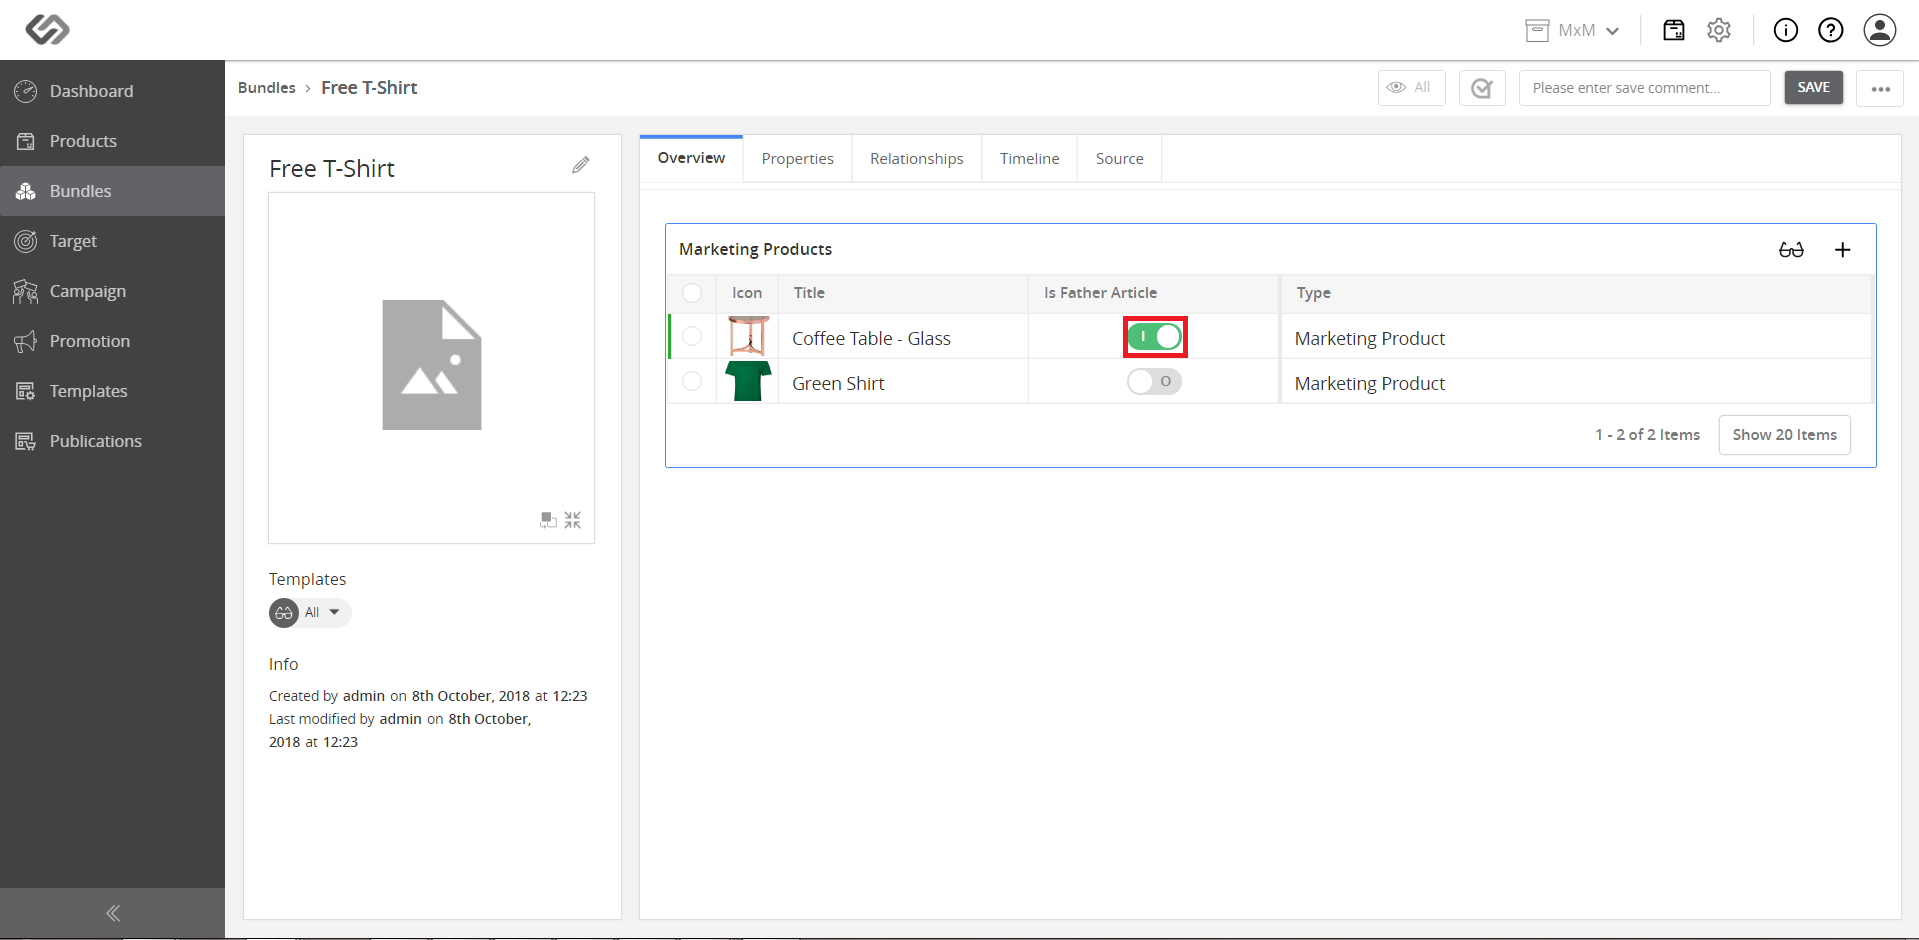Viewport: 1919px width, 940px height.
Task: Open the Dashboard sidebar item
Action: point(112,91)
